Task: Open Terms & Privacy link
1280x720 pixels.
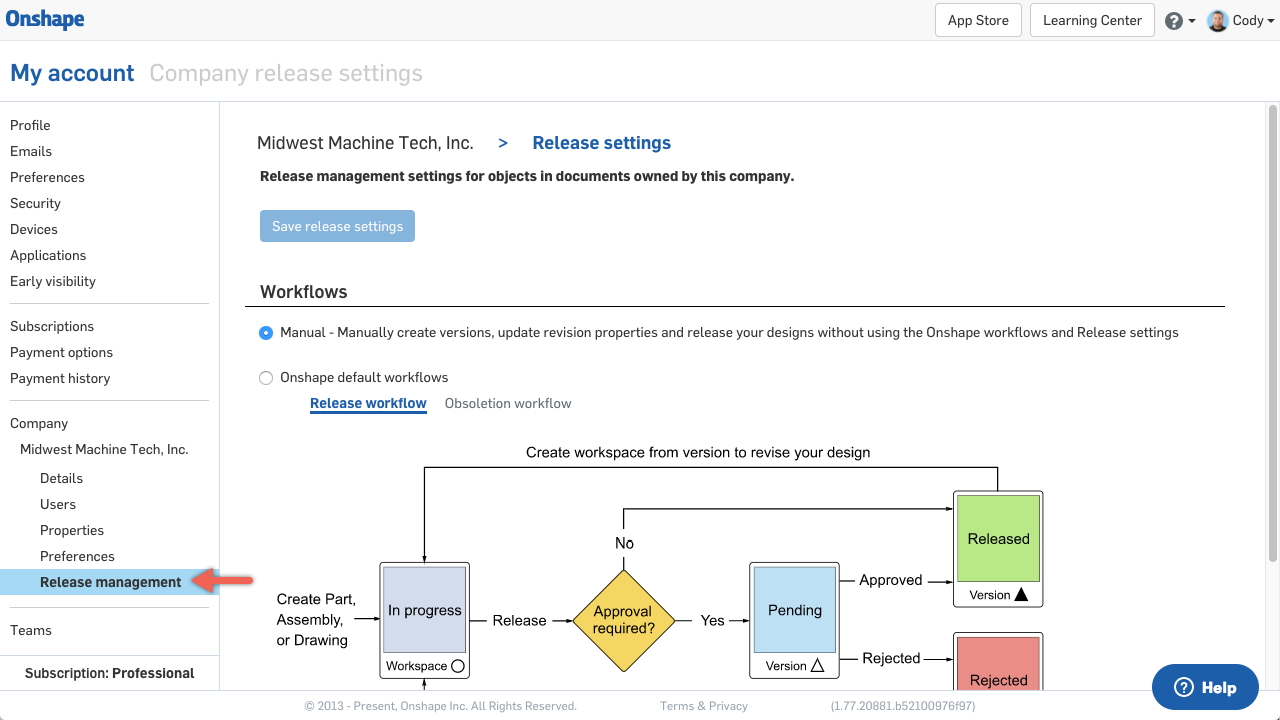Action: pyautogui.click(x=704, y=706)
